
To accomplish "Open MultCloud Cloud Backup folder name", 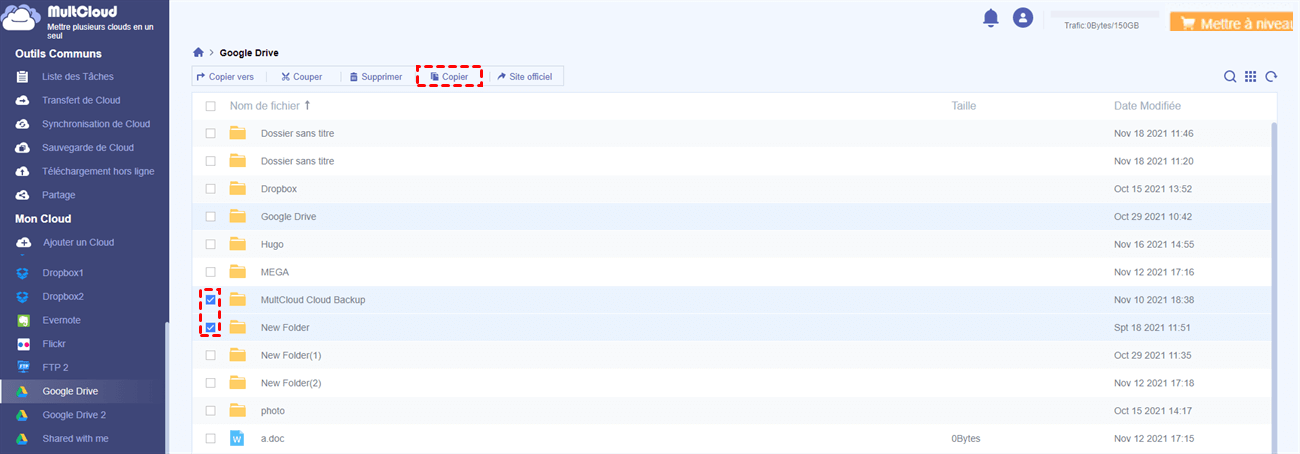I will coord(313,299).
